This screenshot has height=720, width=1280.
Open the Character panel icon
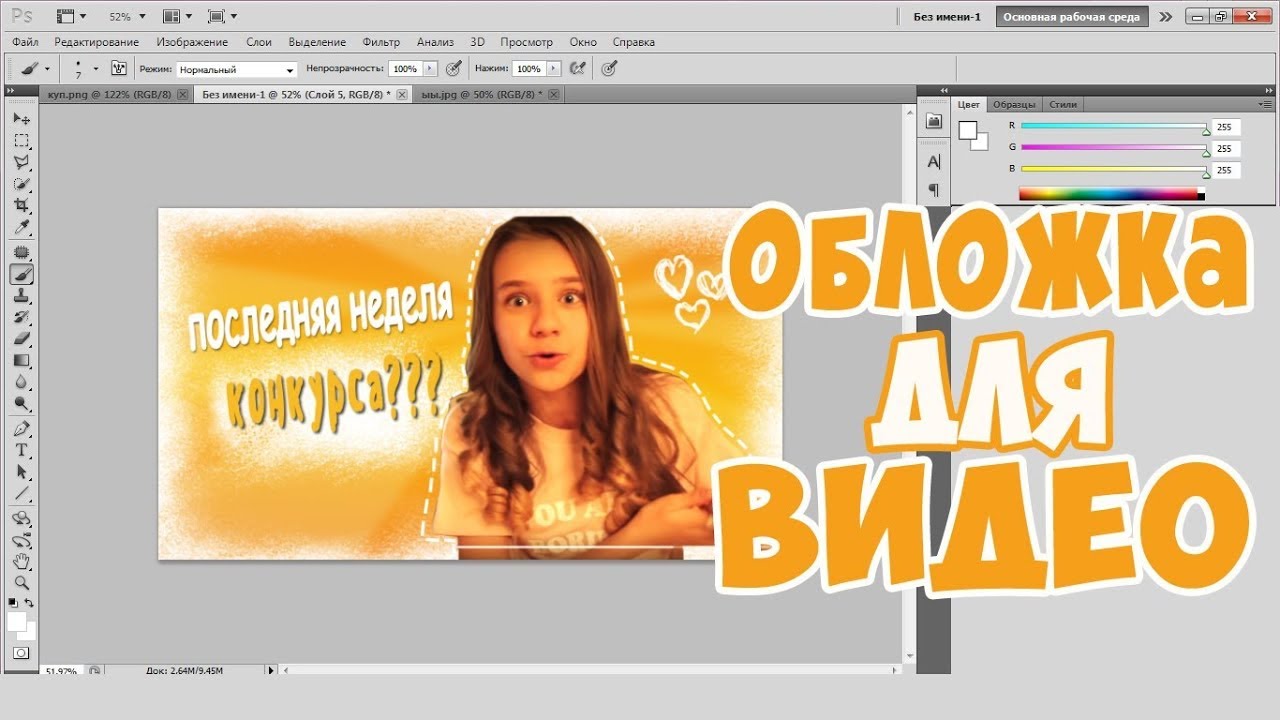(x=934, y=162)
